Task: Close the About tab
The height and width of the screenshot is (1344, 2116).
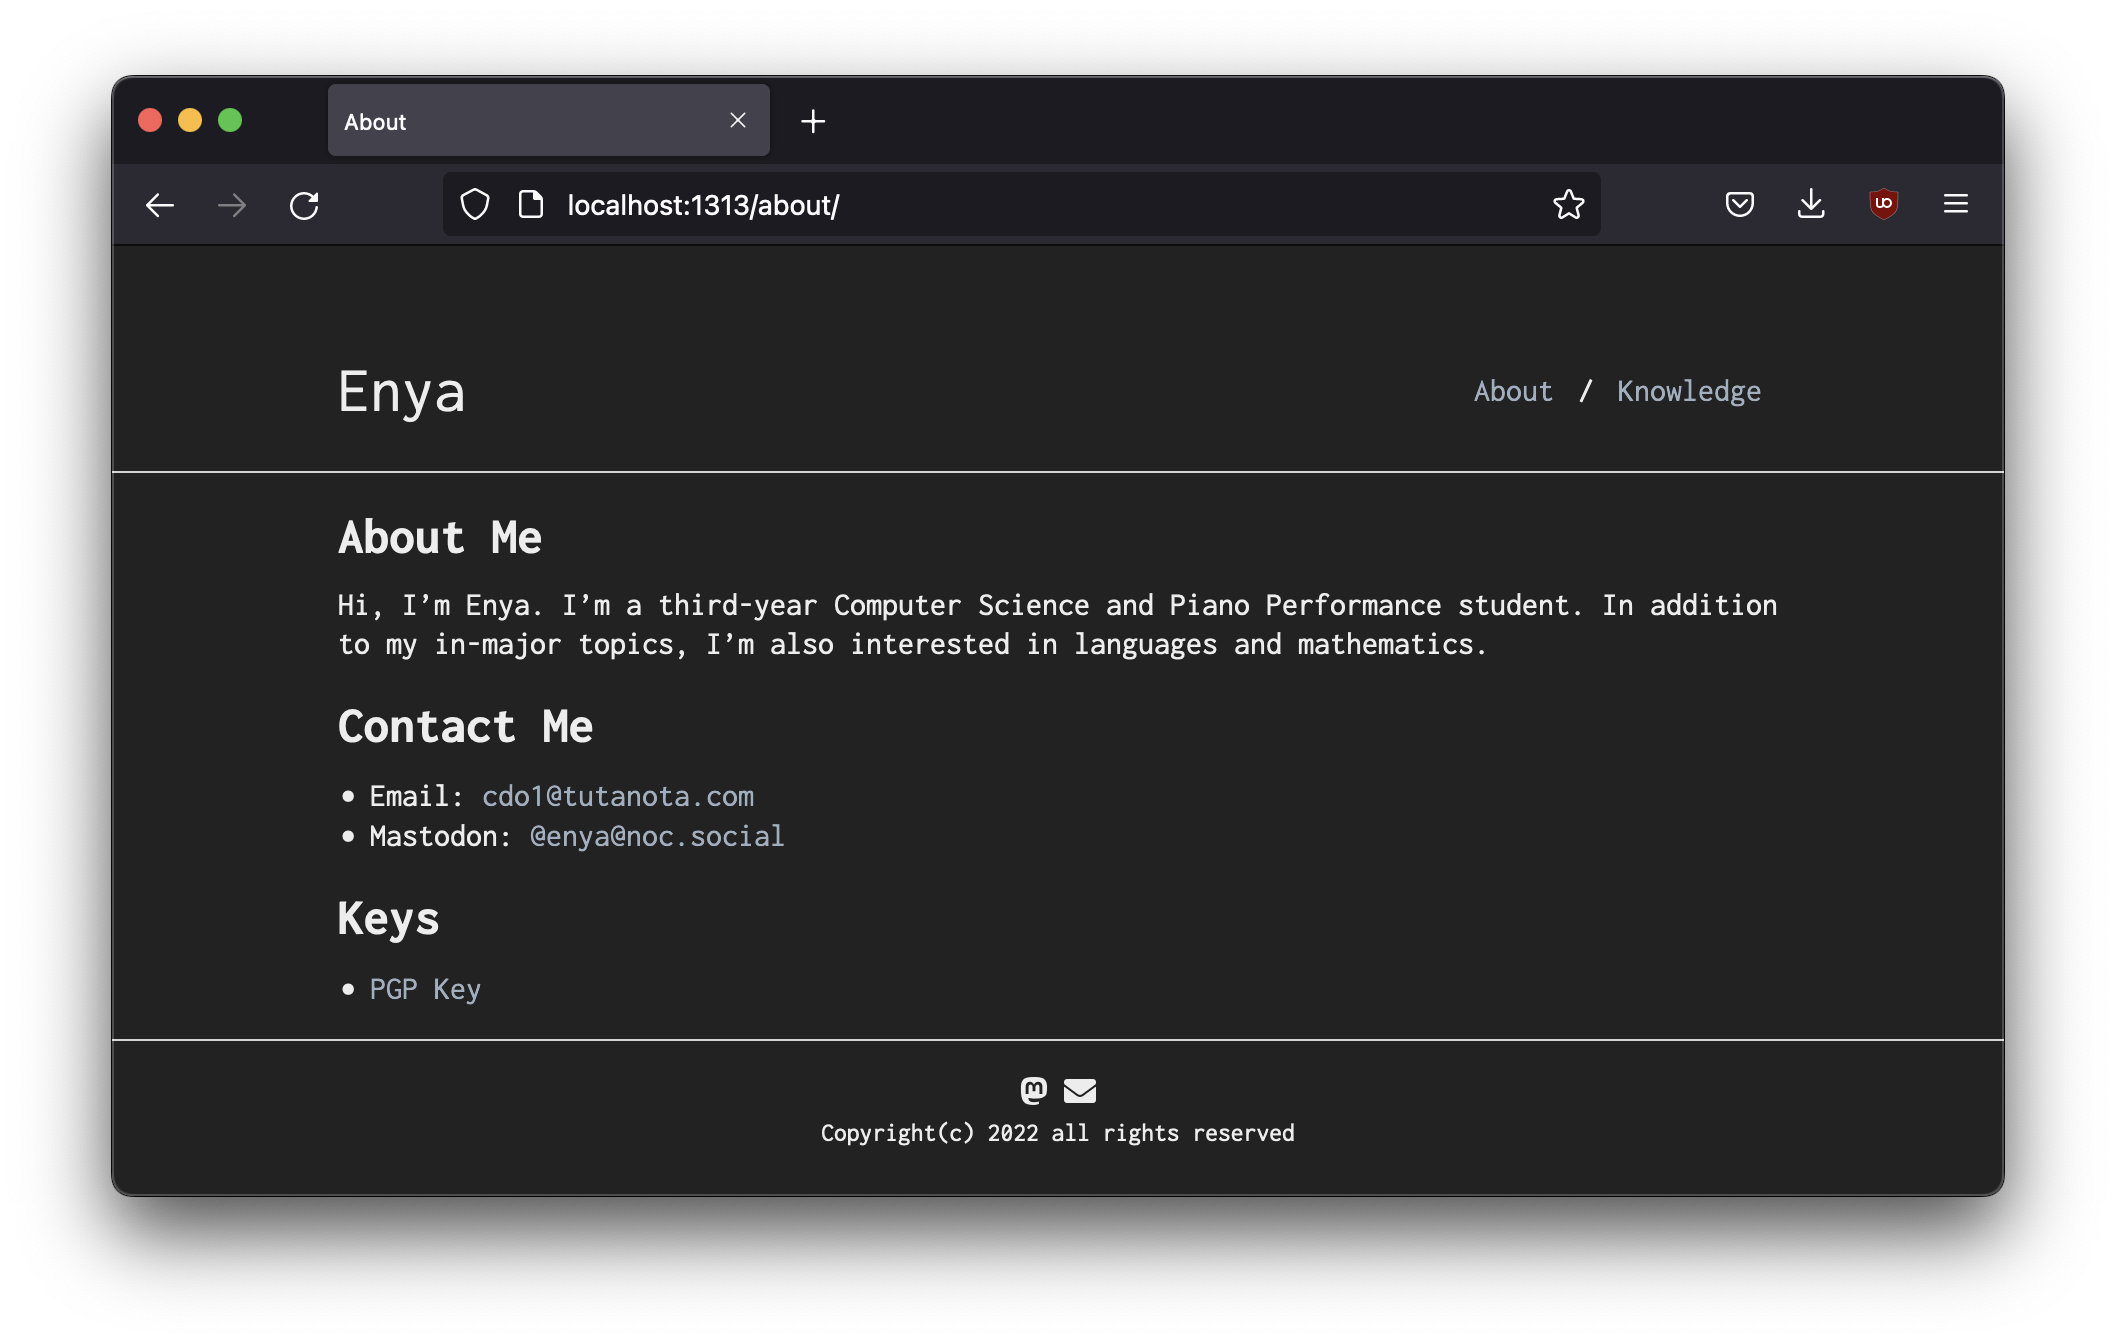Action: (738, 120)
